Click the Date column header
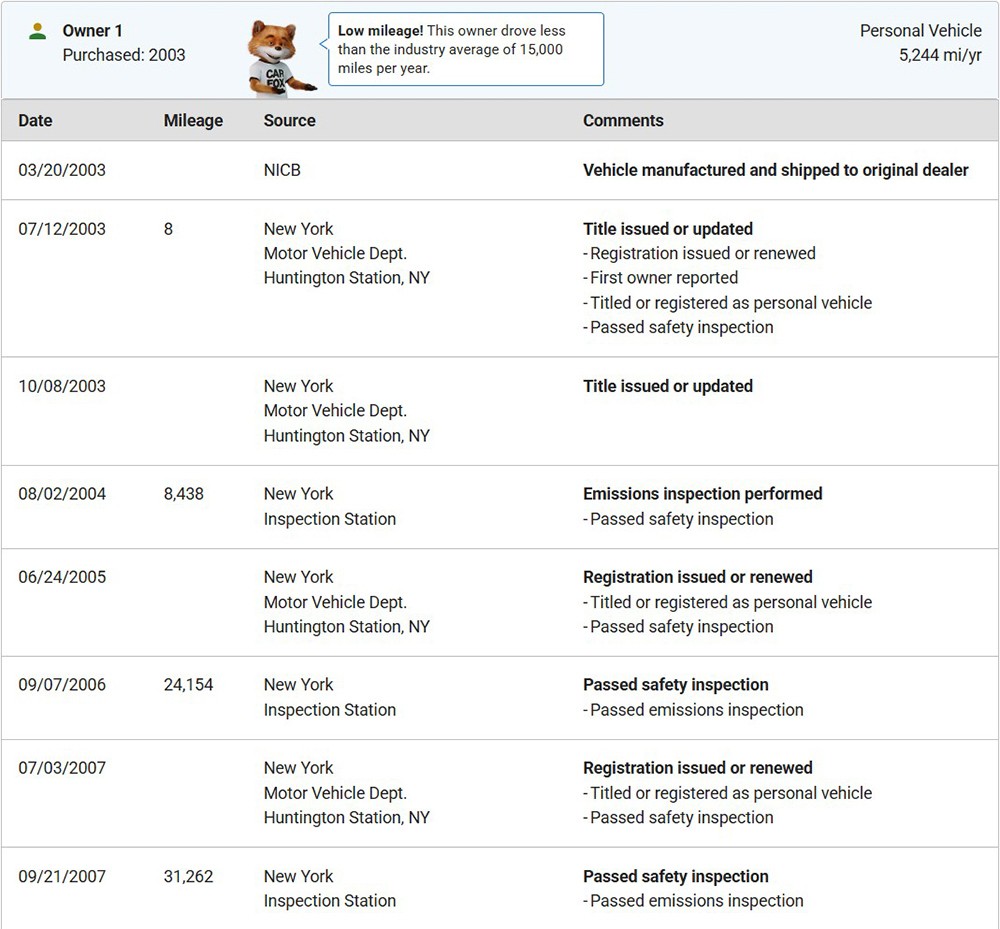This screenshot has height=929, width=1000. 35,120
